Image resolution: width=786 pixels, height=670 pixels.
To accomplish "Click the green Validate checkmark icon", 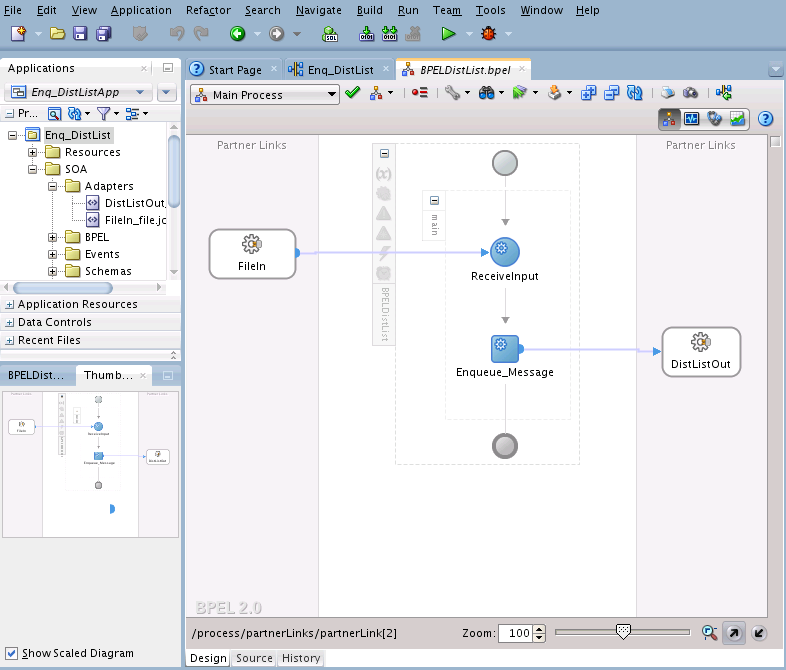I will click(x=352, y=93).
